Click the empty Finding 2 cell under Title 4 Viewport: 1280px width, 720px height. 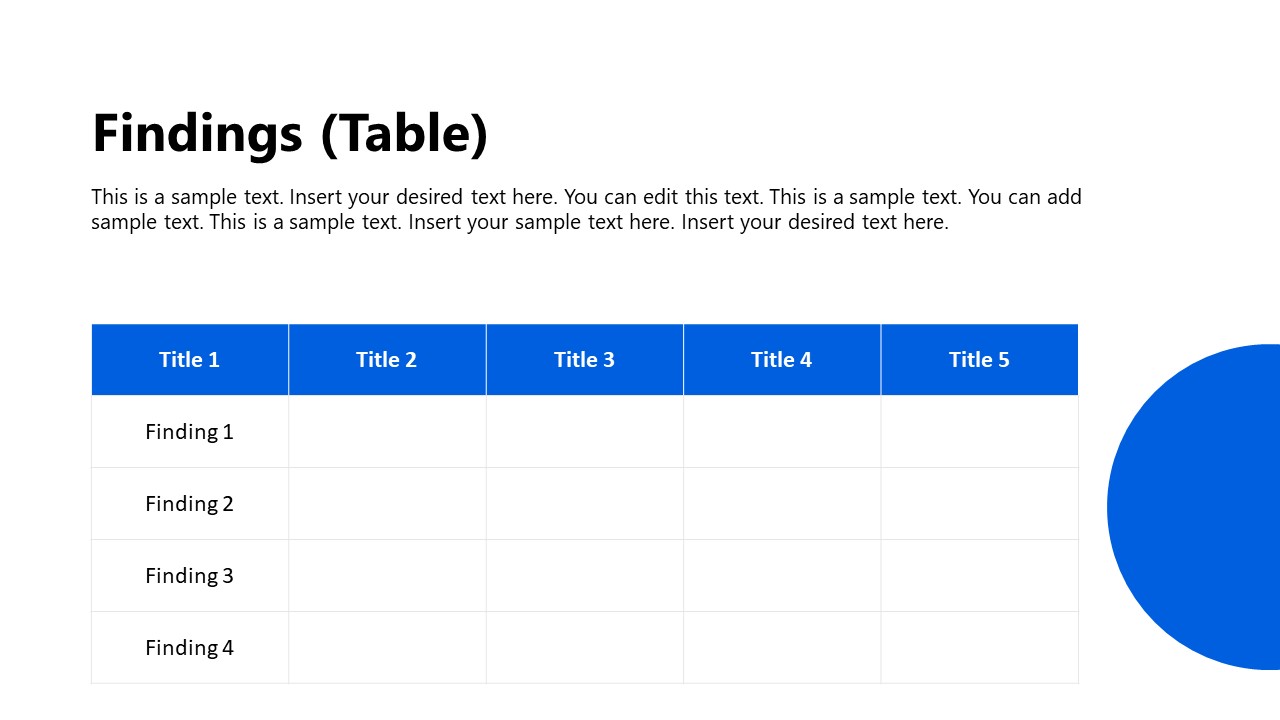[781, 504]
